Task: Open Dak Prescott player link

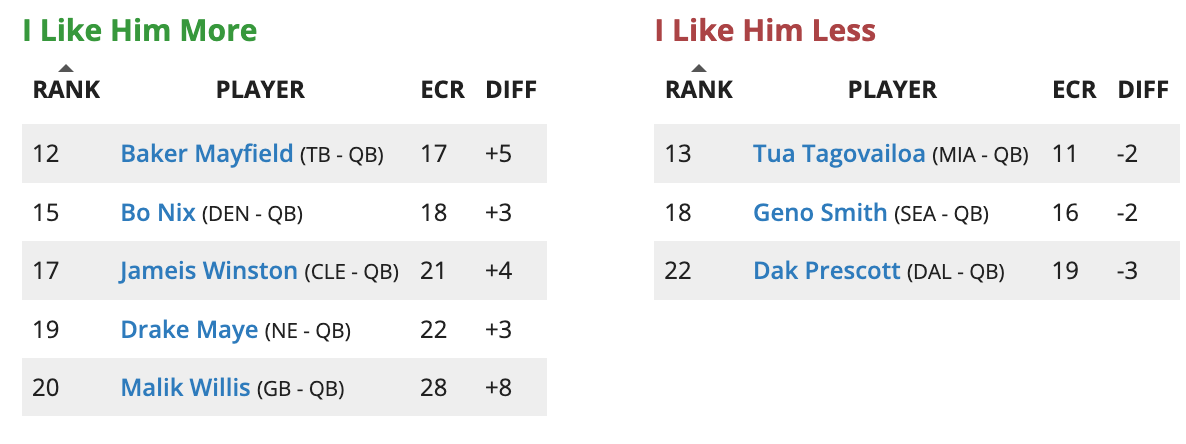Action: point(827,271)
